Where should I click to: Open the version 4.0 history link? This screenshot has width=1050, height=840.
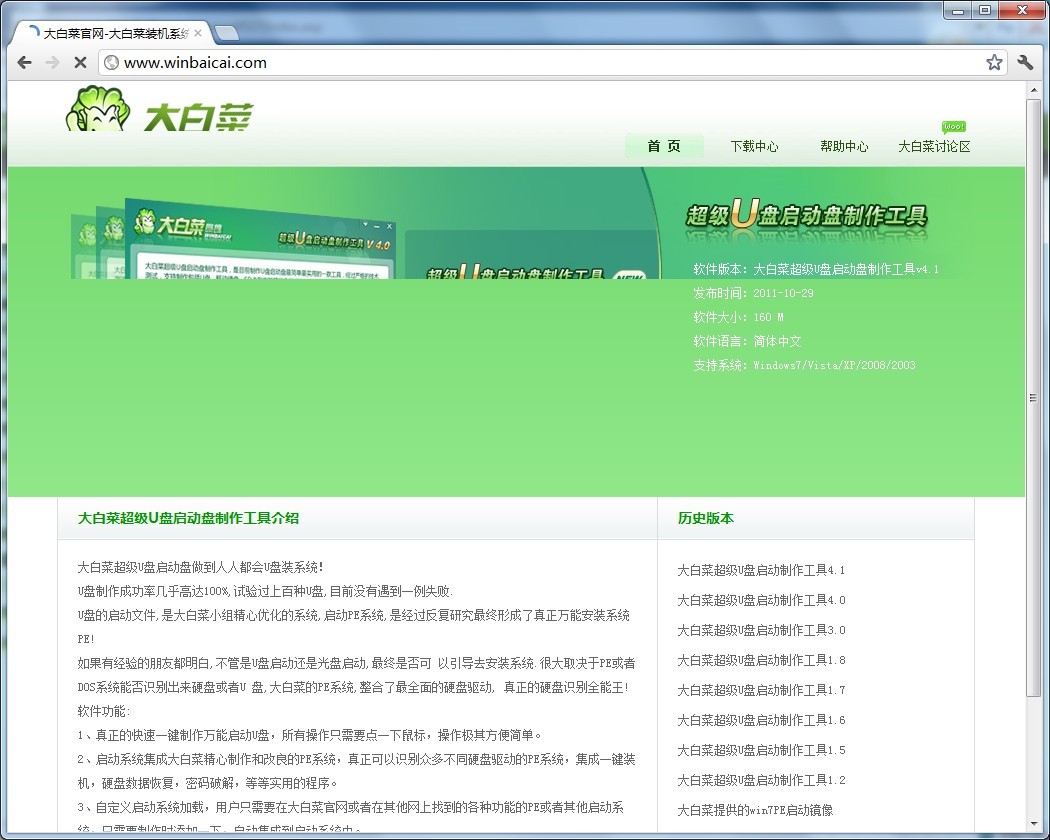point(761,600)
